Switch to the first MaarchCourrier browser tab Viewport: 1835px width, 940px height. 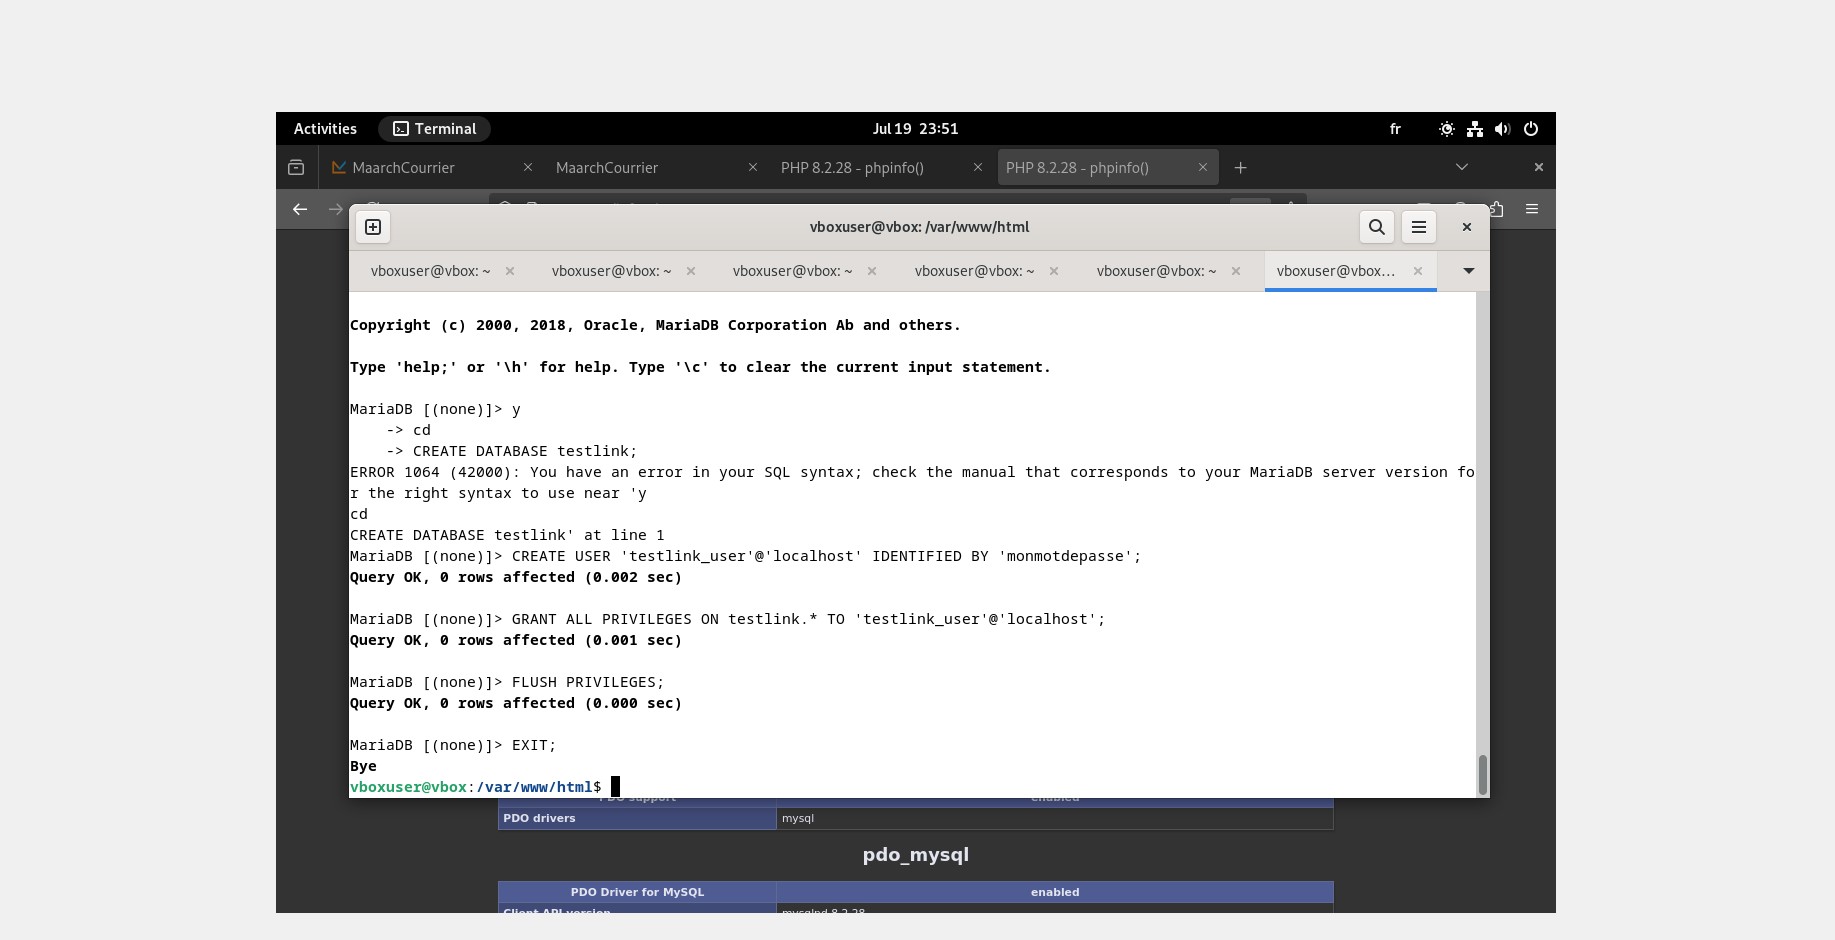tap(420, 168)
